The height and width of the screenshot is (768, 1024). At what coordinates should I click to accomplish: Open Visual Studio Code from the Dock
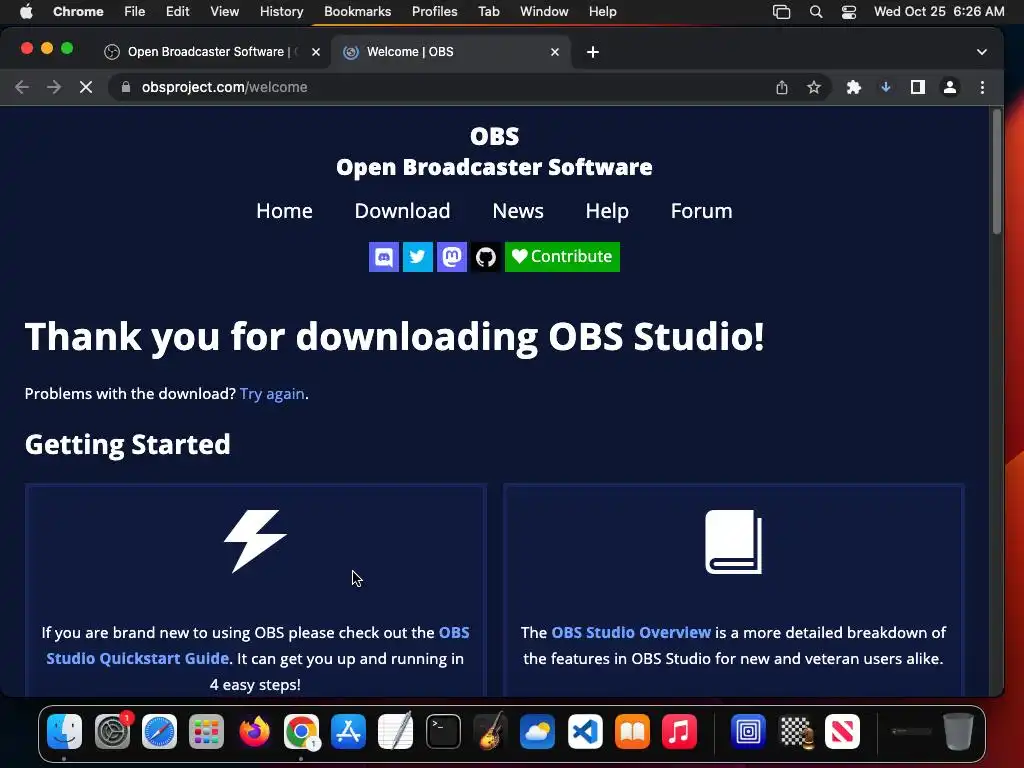click(x=585, y=731)
